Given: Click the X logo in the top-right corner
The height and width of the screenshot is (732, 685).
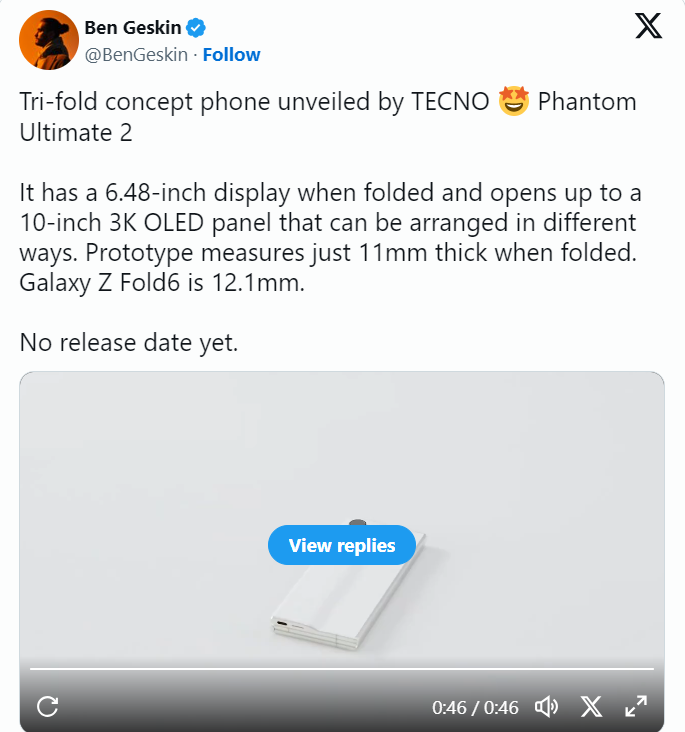Looking at the screenshot, I should pyautogui.click(x=649, y=28).
